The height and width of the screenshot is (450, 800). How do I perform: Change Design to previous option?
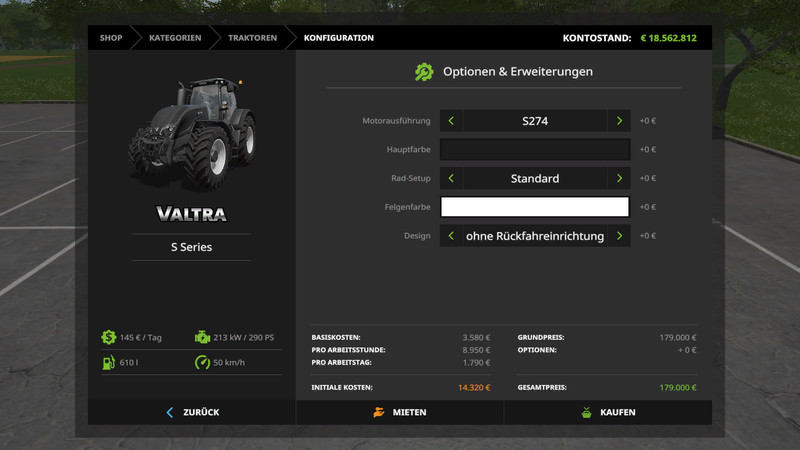pos(451,236)
